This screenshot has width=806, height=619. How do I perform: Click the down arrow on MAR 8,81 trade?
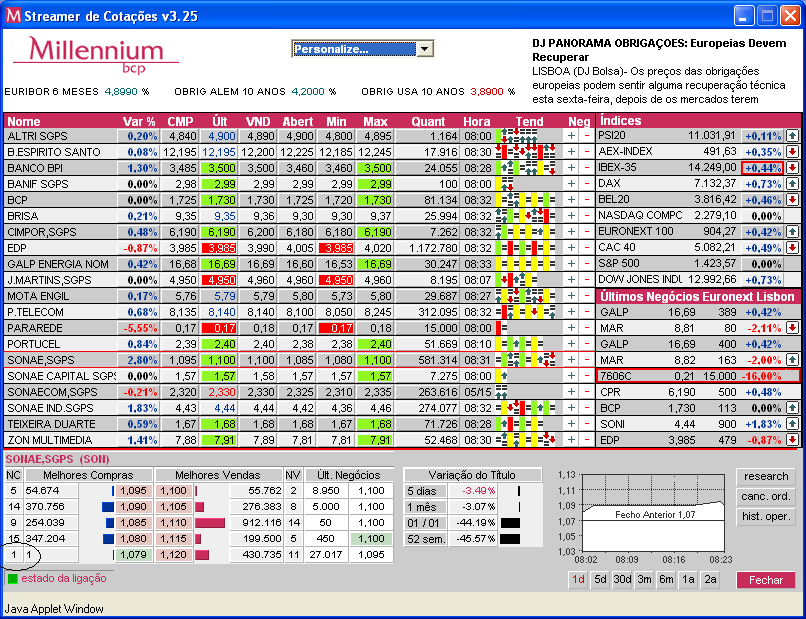[x=792, y=328]
